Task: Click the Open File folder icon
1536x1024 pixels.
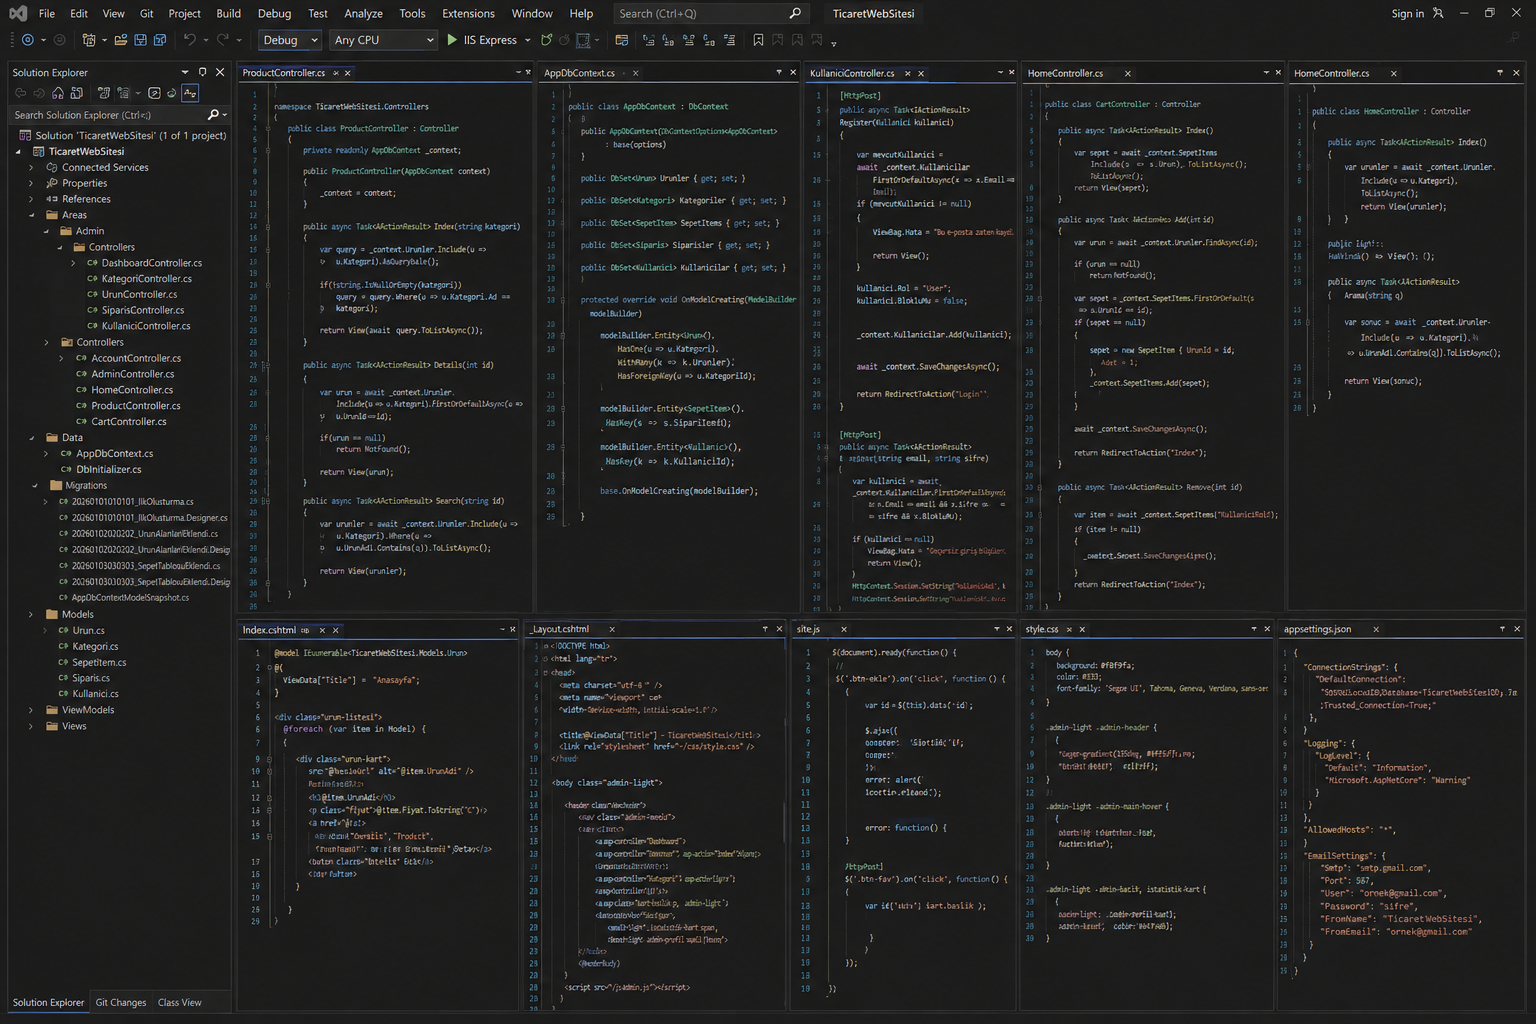Action: point(121,40)
